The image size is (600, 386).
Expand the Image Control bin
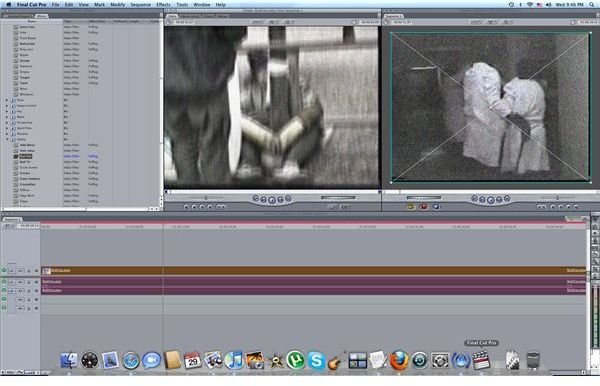point(7,106)
